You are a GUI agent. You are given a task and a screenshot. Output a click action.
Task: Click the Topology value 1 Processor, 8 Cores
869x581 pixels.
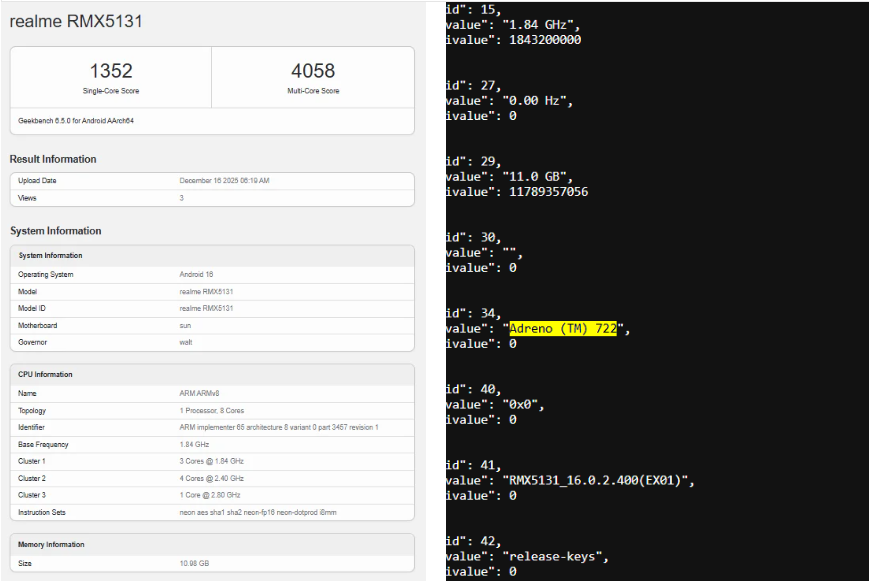click(x=212, y=410)
